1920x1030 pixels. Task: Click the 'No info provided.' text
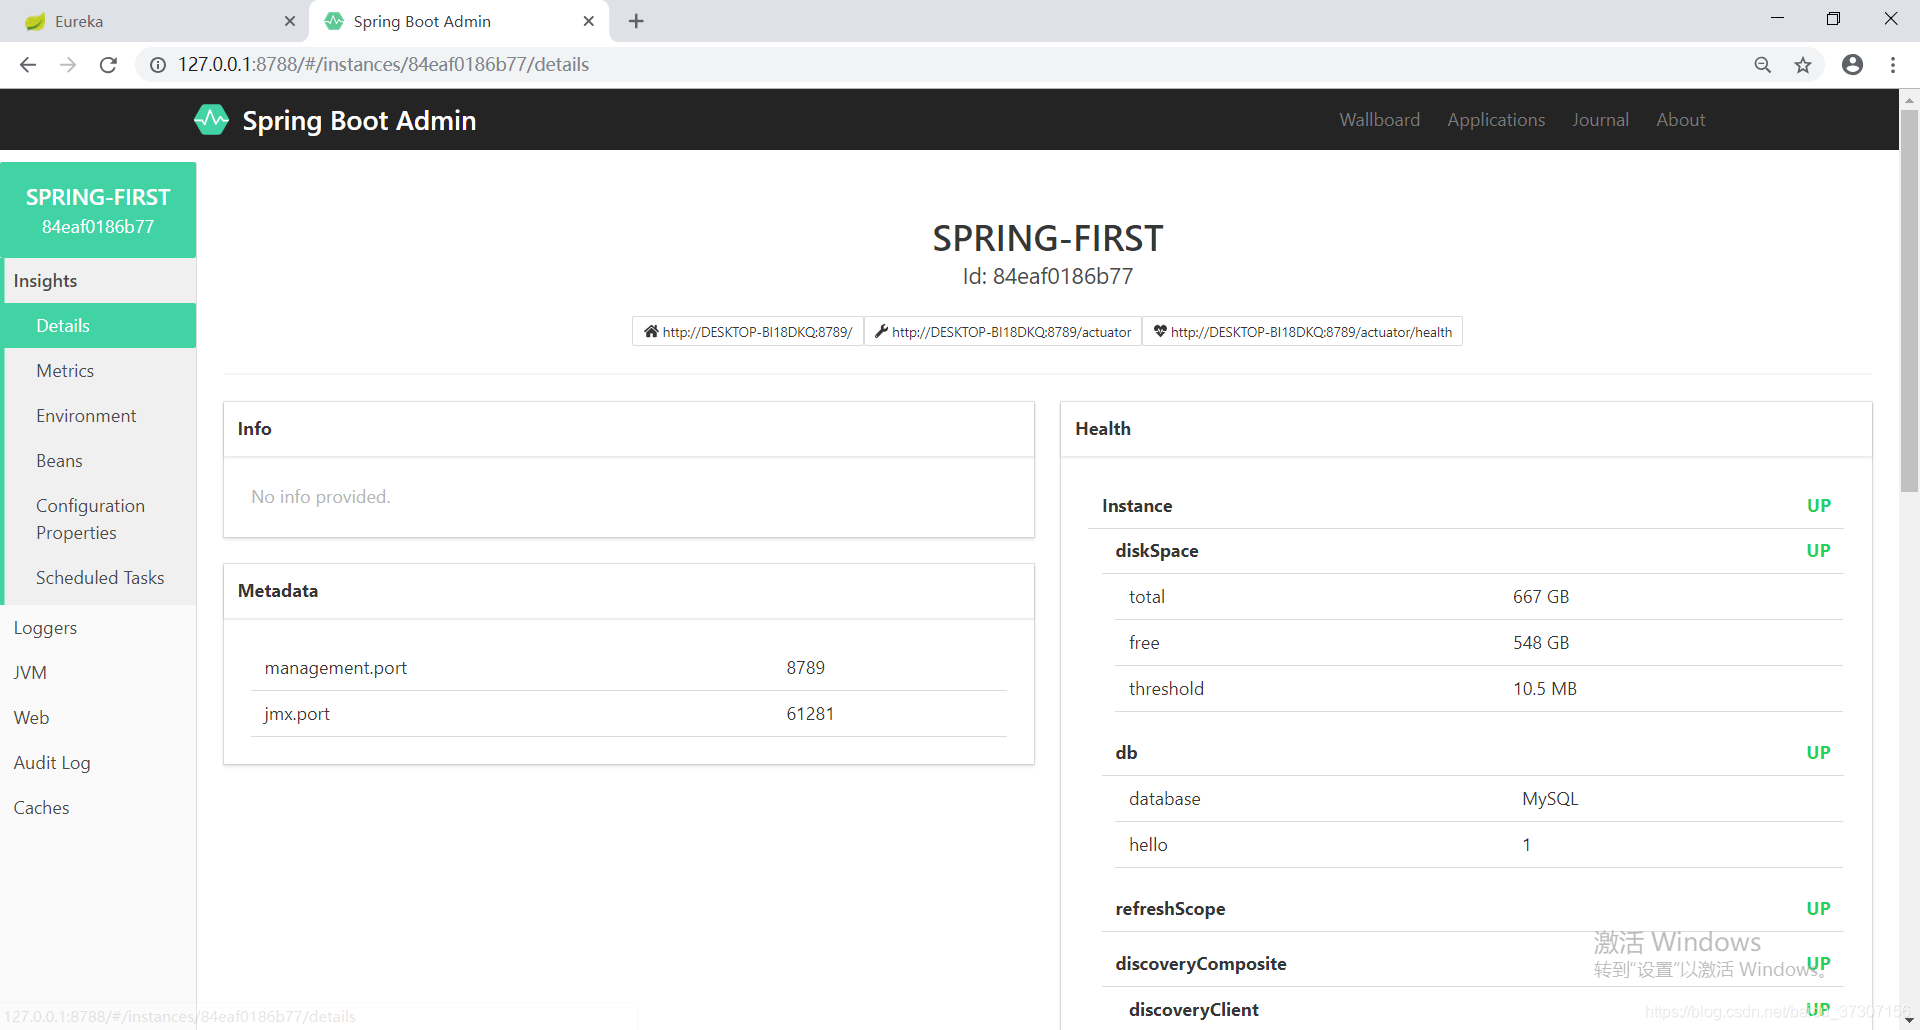[x=321, y=497]
